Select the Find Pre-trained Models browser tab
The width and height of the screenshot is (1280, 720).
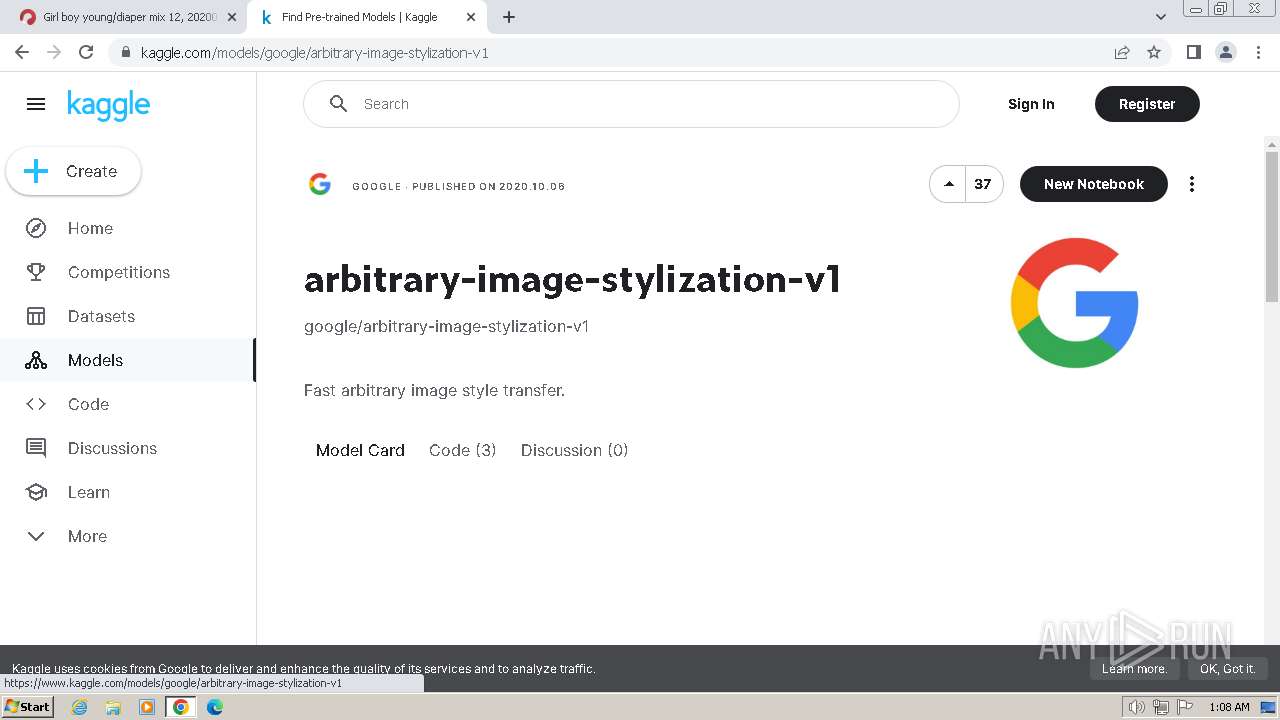(366, 17)
